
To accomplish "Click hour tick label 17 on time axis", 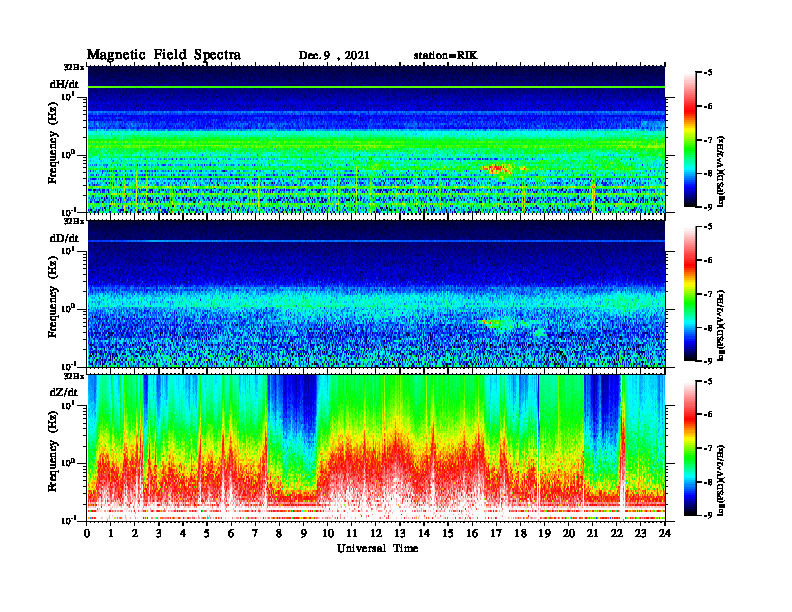I will point(496,533).
